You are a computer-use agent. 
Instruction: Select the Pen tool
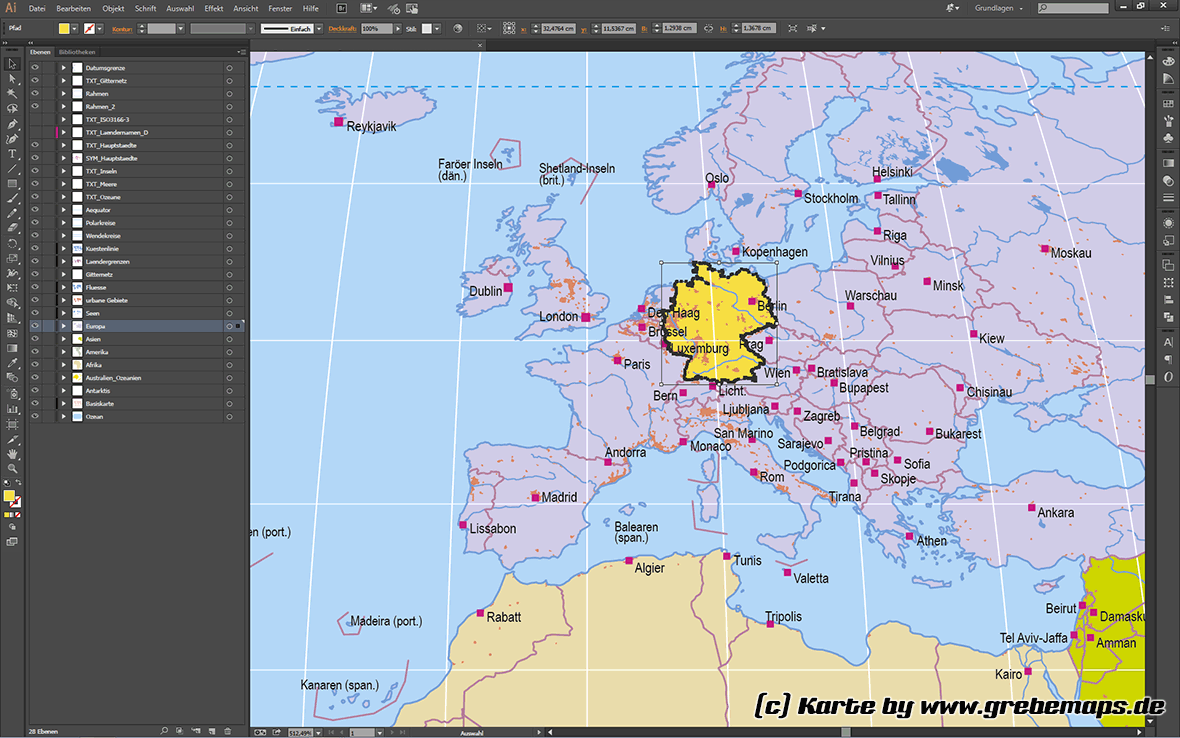point(13,124)
